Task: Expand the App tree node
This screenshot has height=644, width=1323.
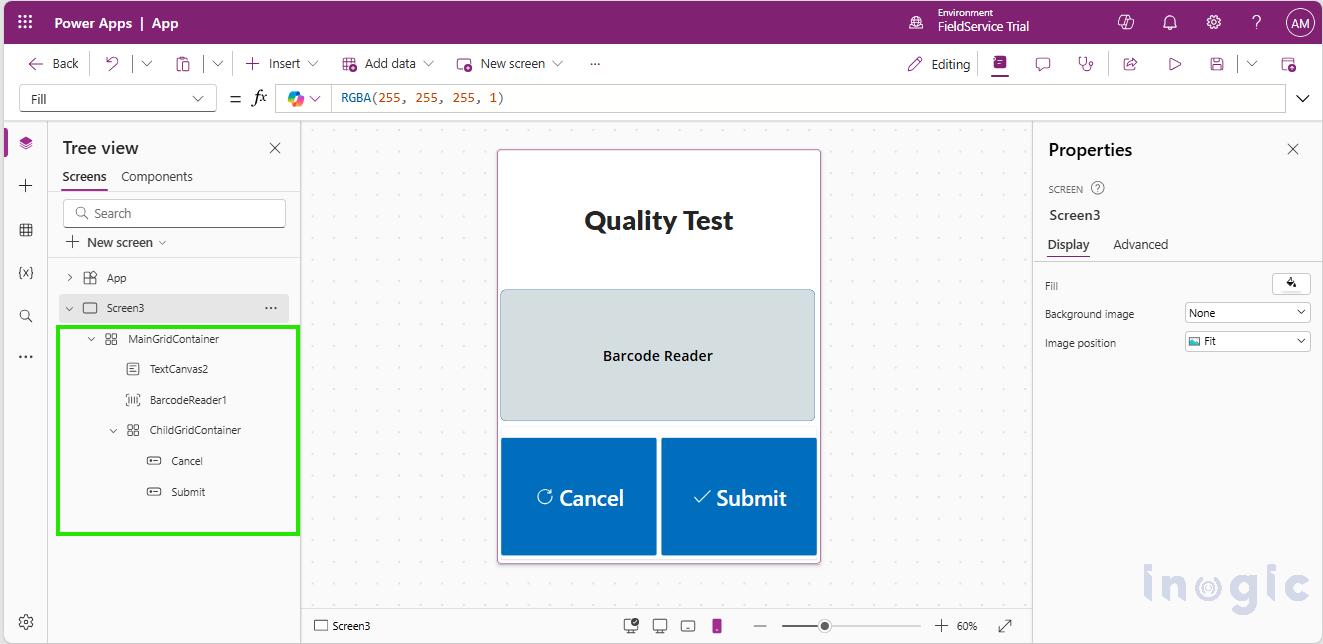Action: 68,277
